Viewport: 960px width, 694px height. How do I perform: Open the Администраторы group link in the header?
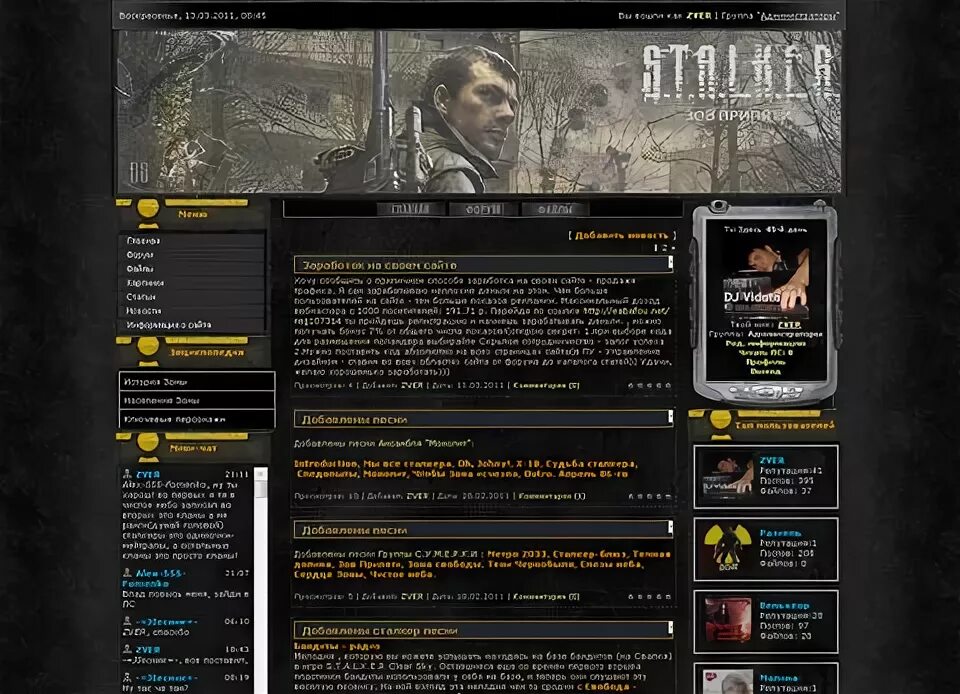(798, 16)
